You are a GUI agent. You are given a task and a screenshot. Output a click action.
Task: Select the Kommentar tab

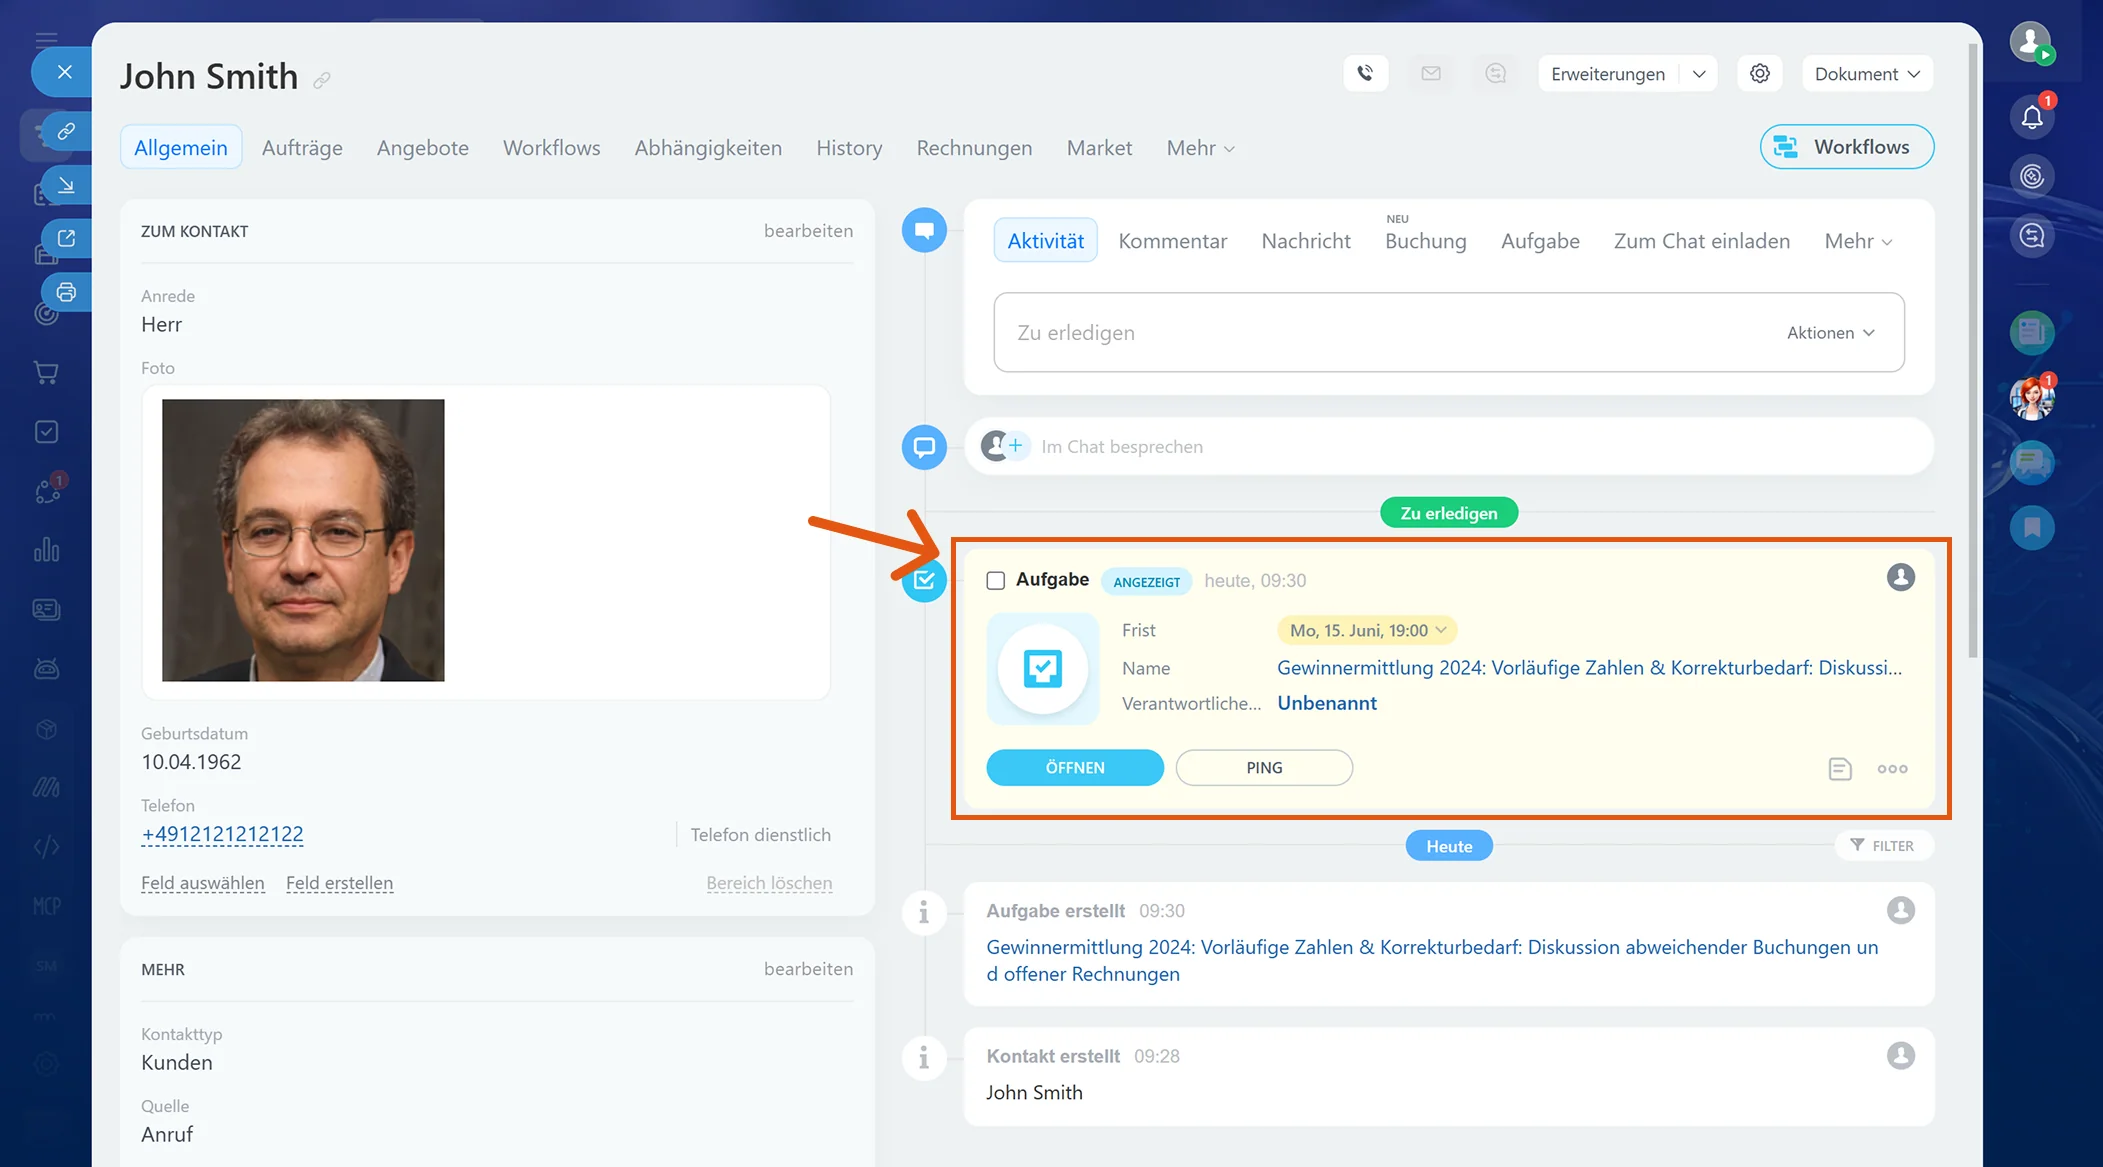(x=1172, y=241)
